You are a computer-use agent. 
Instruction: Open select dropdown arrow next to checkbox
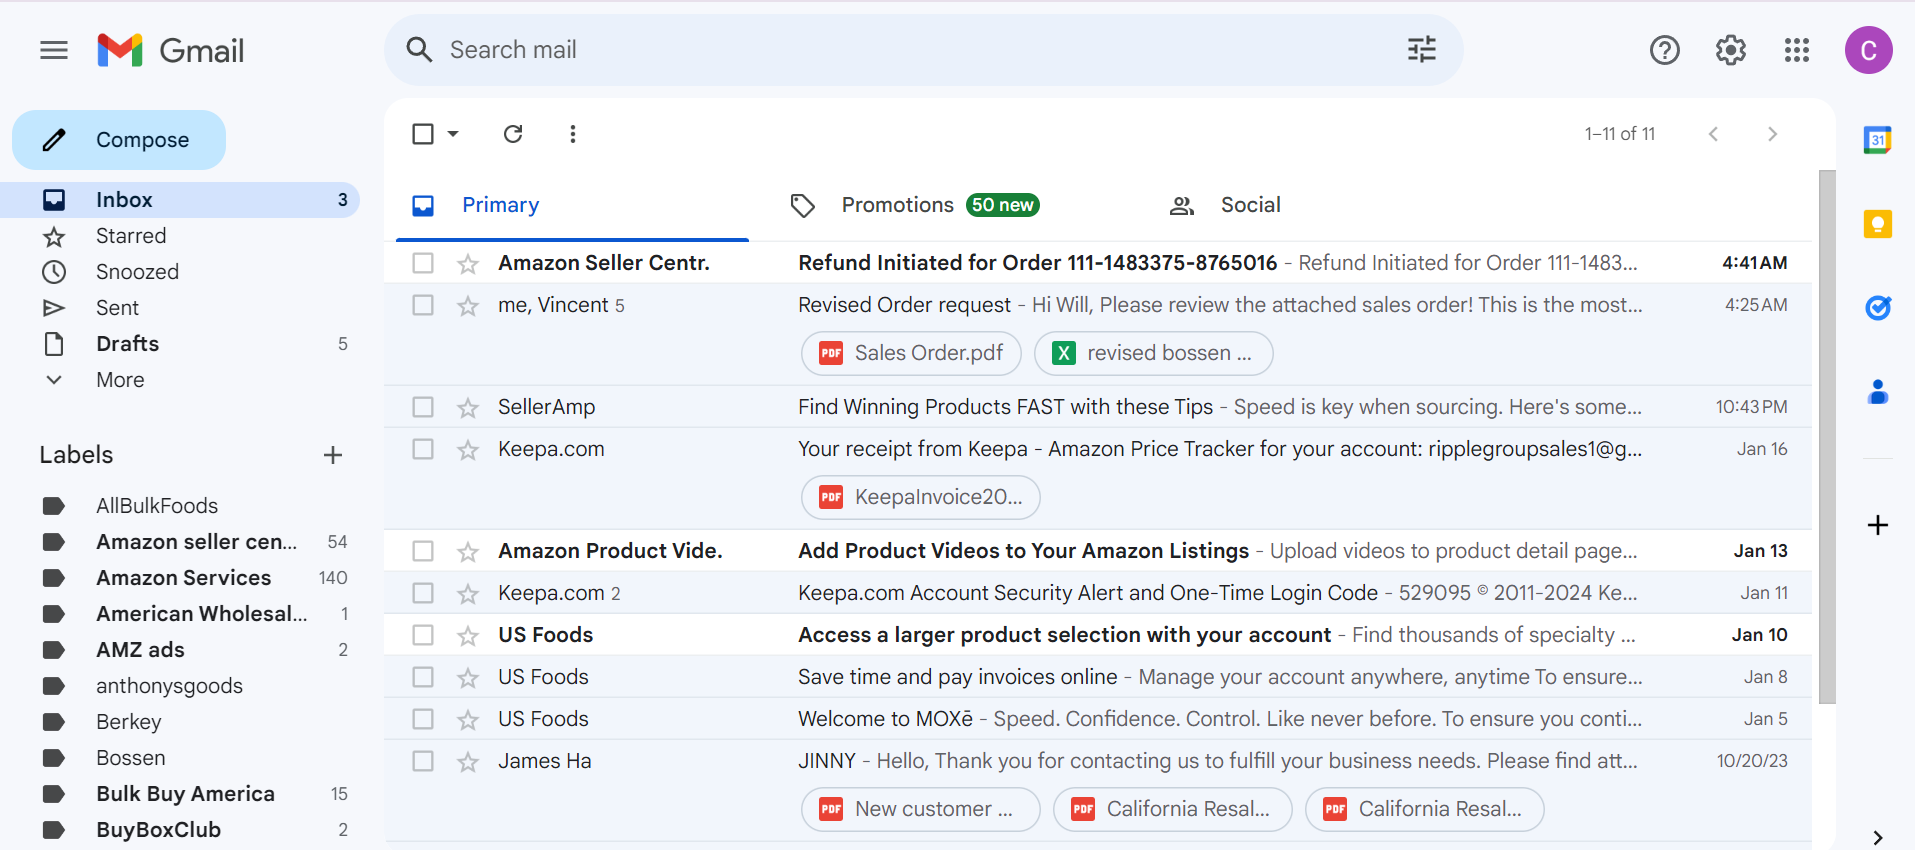(x=453, y=134)
